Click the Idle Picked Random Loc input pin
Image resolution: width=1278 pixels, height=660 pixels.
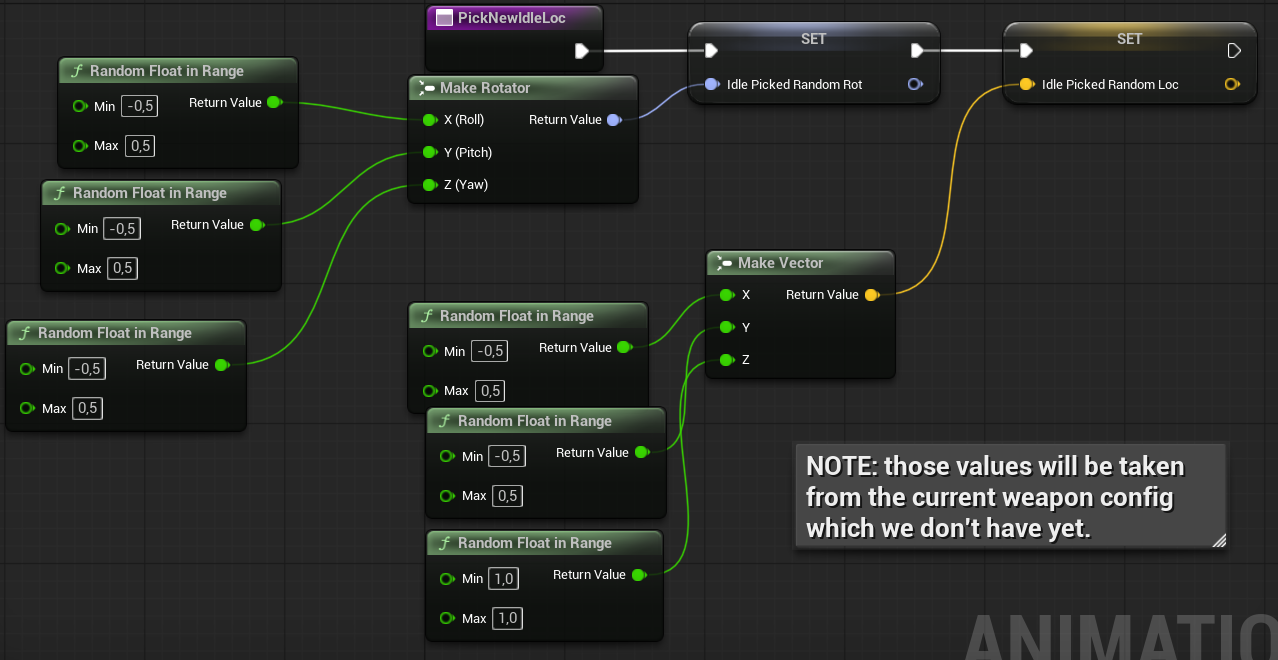point(1026,85)
